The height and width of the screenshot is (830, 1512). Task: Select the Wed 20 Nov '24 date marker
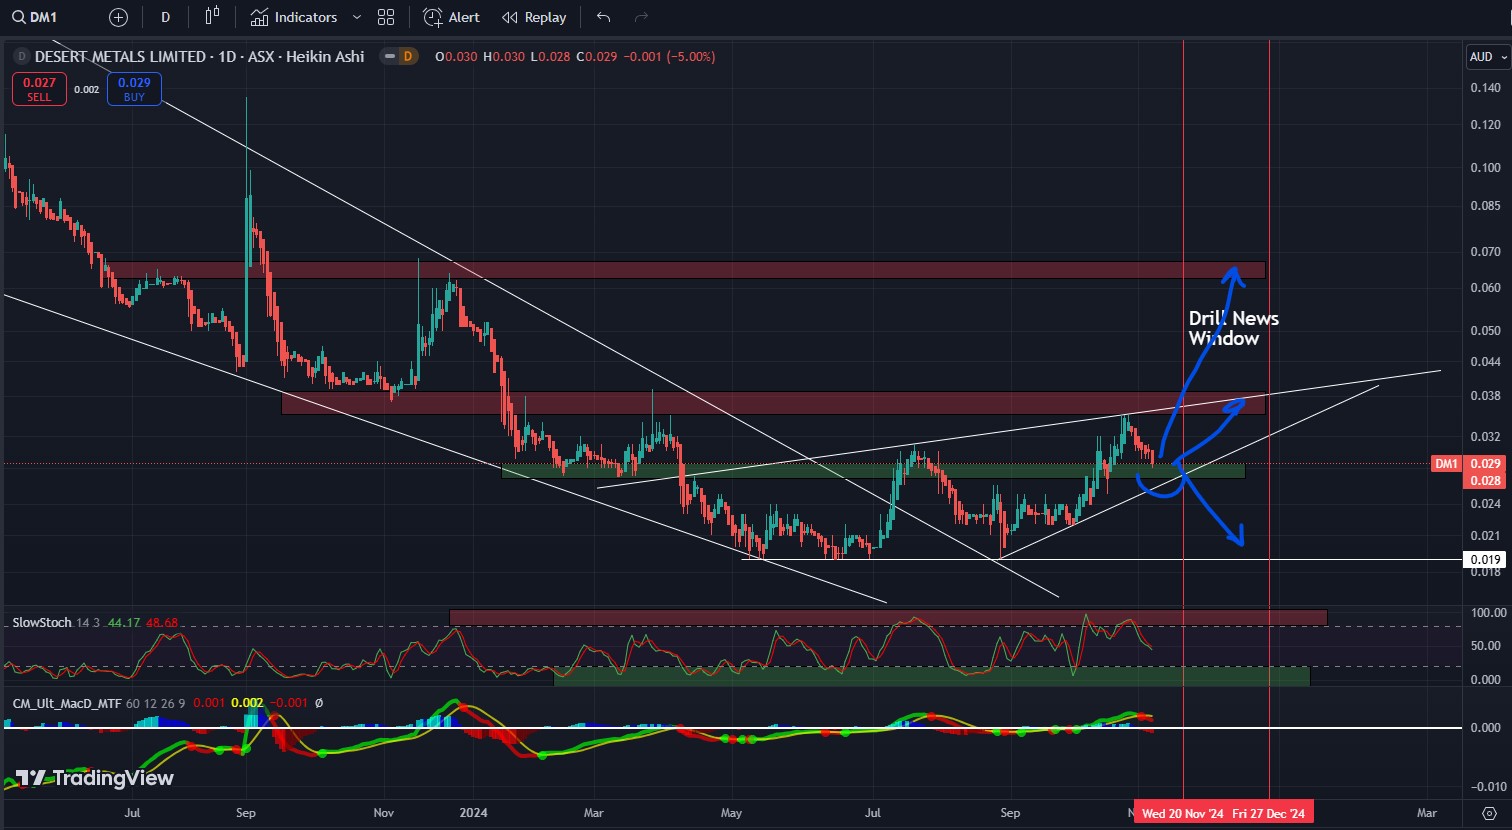click(1182, 813)
